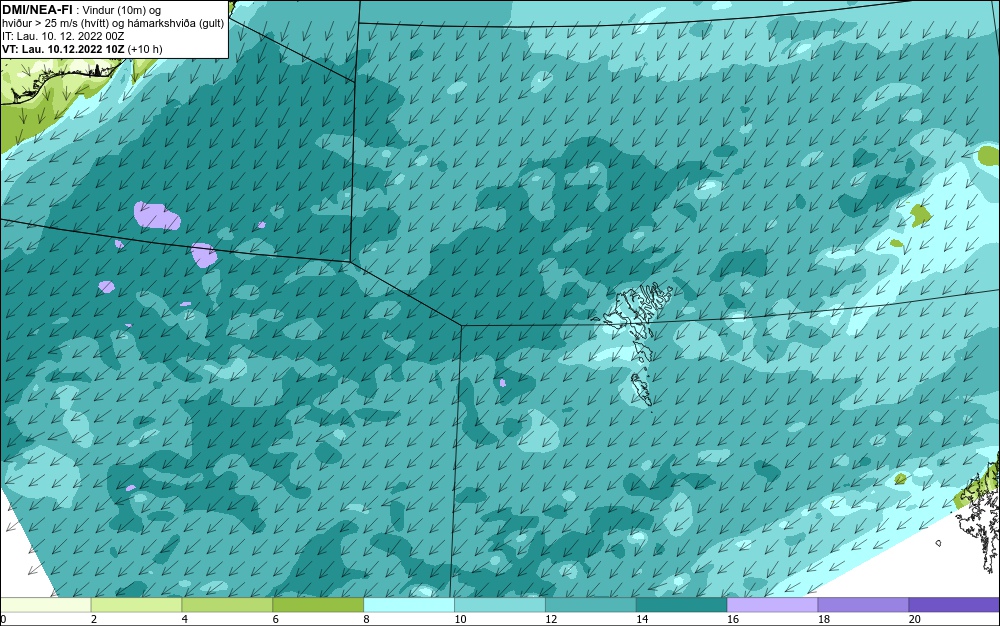This screenshot has width=1000, height=626.
Task: Select the 16–18 m/s light purple swatch
Action: [772, 605]
